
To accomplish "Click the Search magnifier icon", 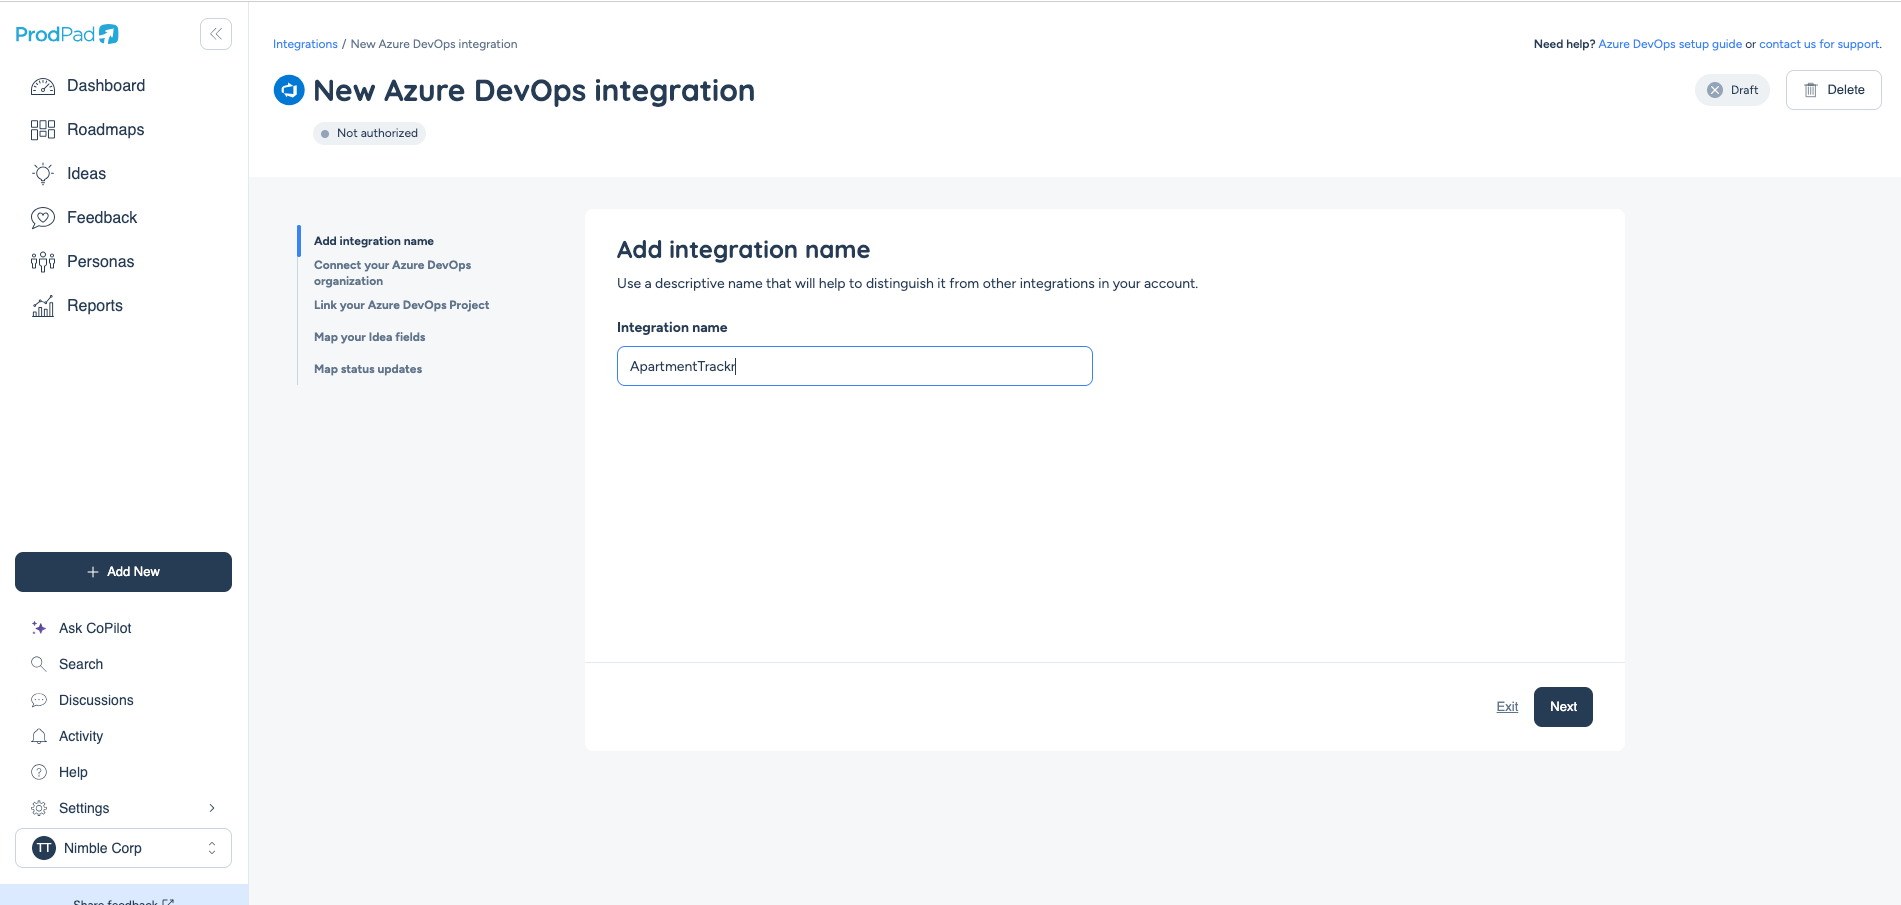I will pos(39,664).
